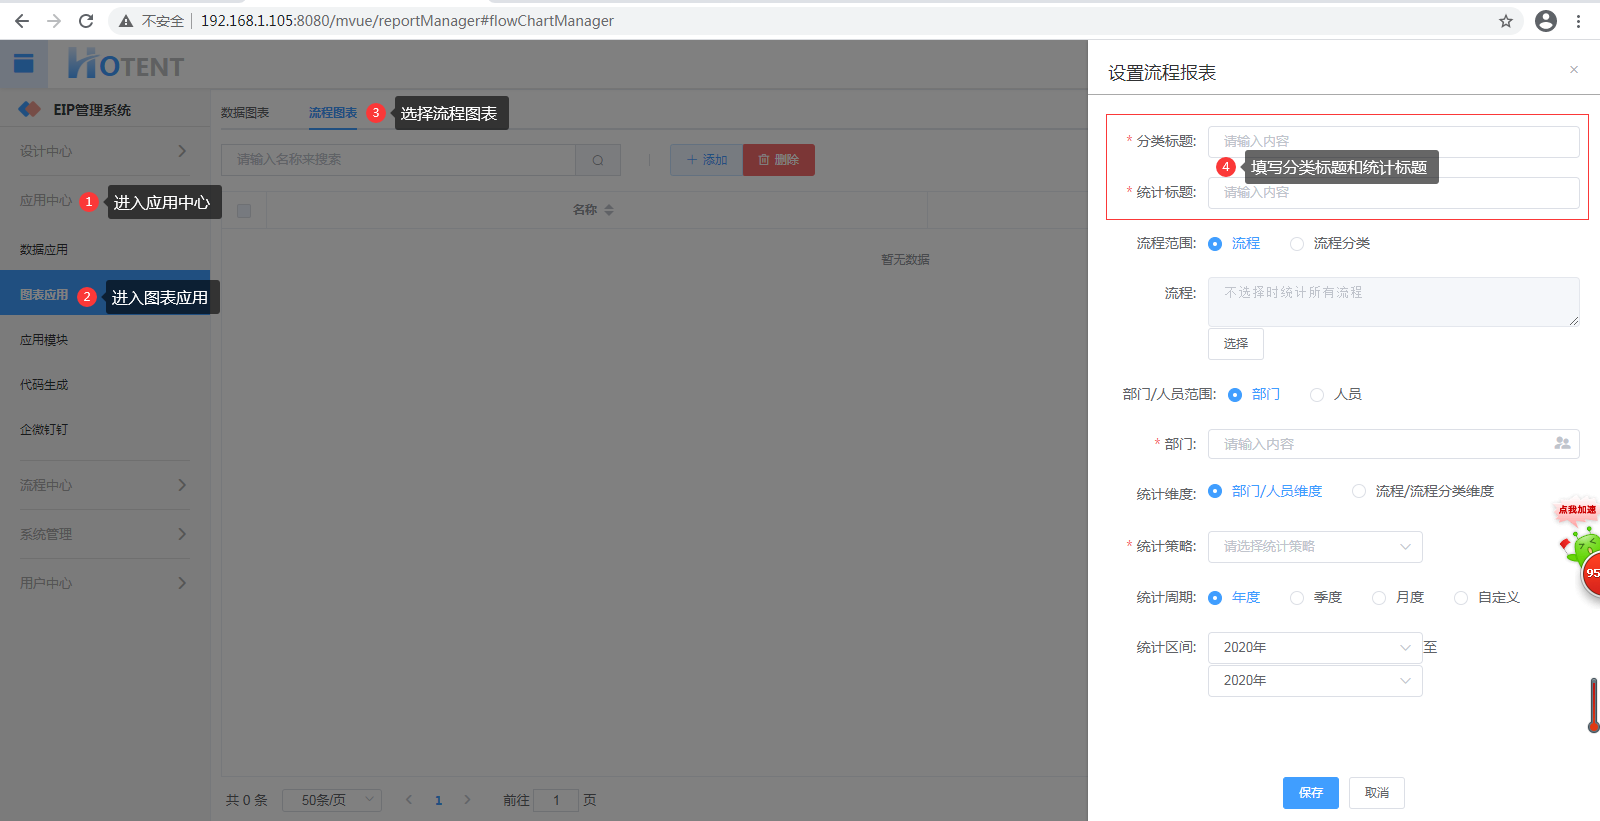
Task: Click the blue sidebar collapse icon
Action: pyautogui.click(x=24, y=64)
